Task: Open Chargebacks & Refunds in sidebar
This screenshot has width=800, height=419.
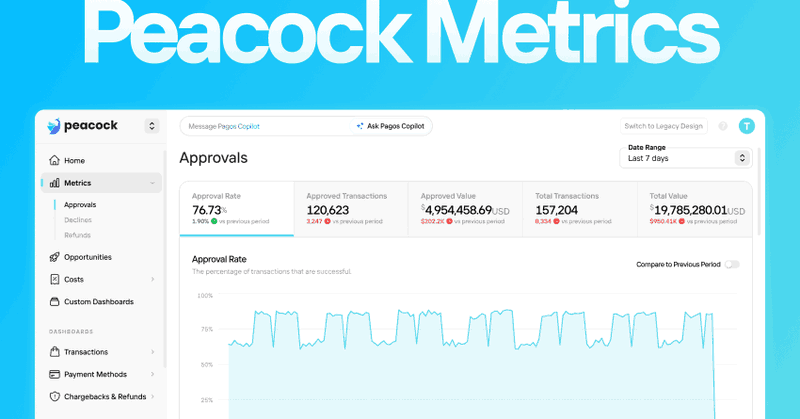Action: click(101, 397)
